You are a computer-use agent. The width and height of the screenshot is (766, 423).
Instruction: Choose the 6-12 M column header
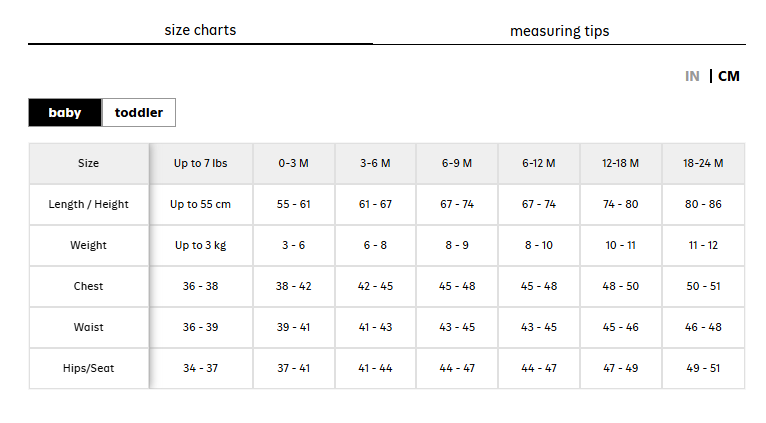point(539,163)
